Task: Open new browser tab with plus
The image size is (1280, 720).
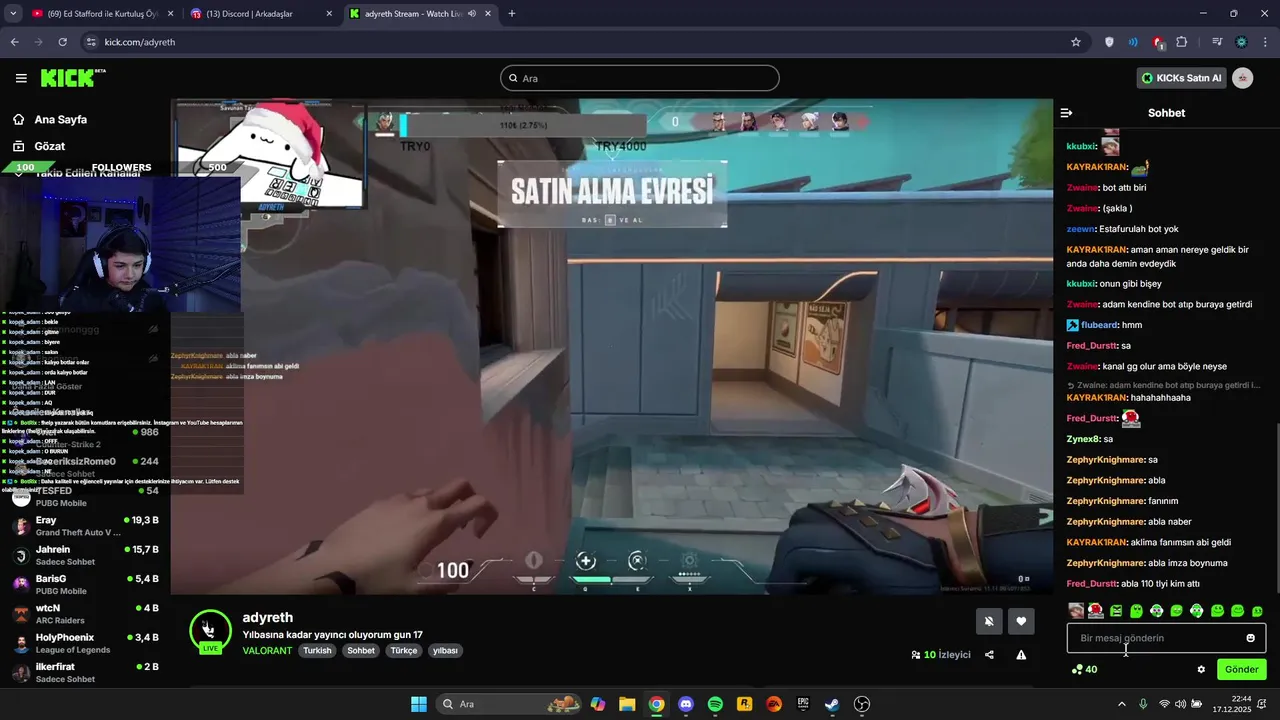Action: pos(512,14)
